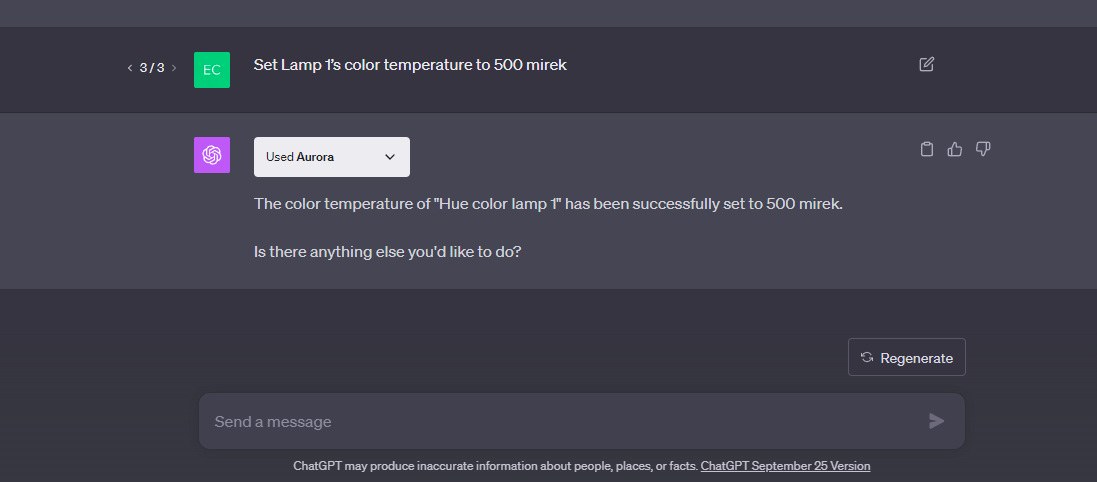The image size is (1097, 482).
Task: Go to the previous prompt version arrow
Action: pyautogui.click(x=129, y=68)
